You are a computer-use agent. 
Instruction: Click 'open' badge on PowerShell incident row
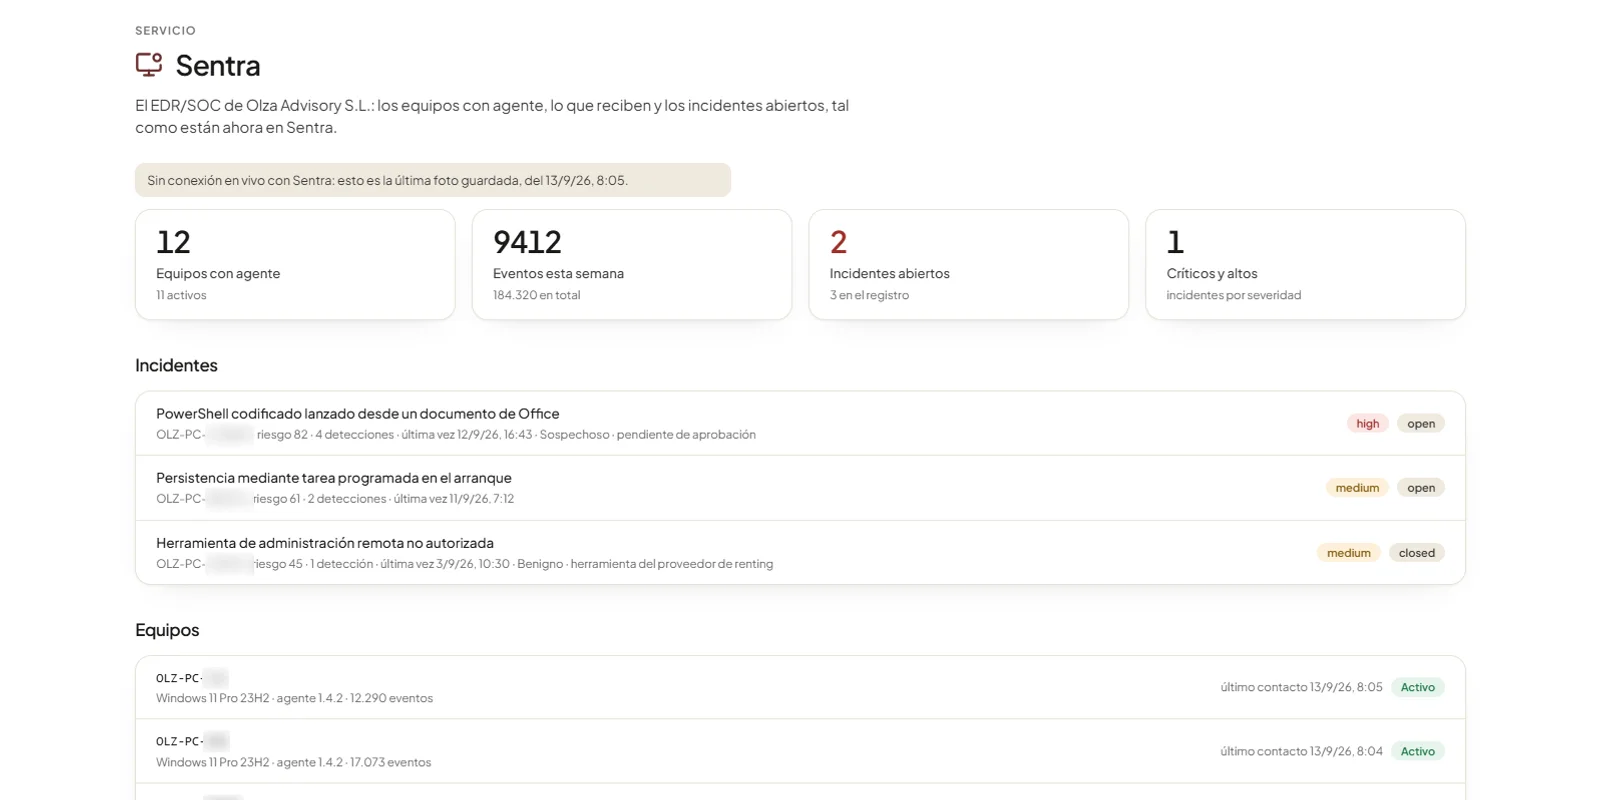[x=1421, y=424]
